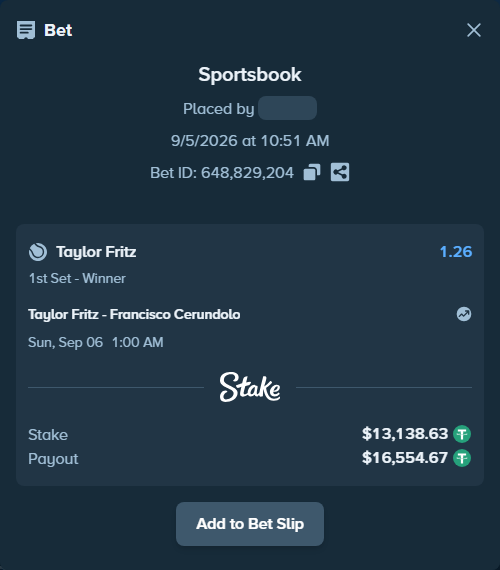Click the 1st Set - Winner market label
The image size is (500, 570).
(x=77, y=278)
